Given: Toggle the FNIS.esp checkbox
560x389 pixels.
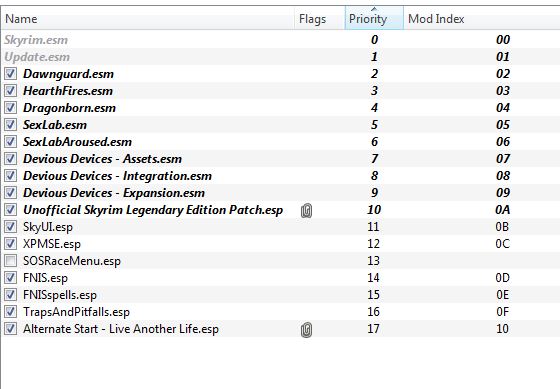Looking at the screenshot, I should point(10,278).
